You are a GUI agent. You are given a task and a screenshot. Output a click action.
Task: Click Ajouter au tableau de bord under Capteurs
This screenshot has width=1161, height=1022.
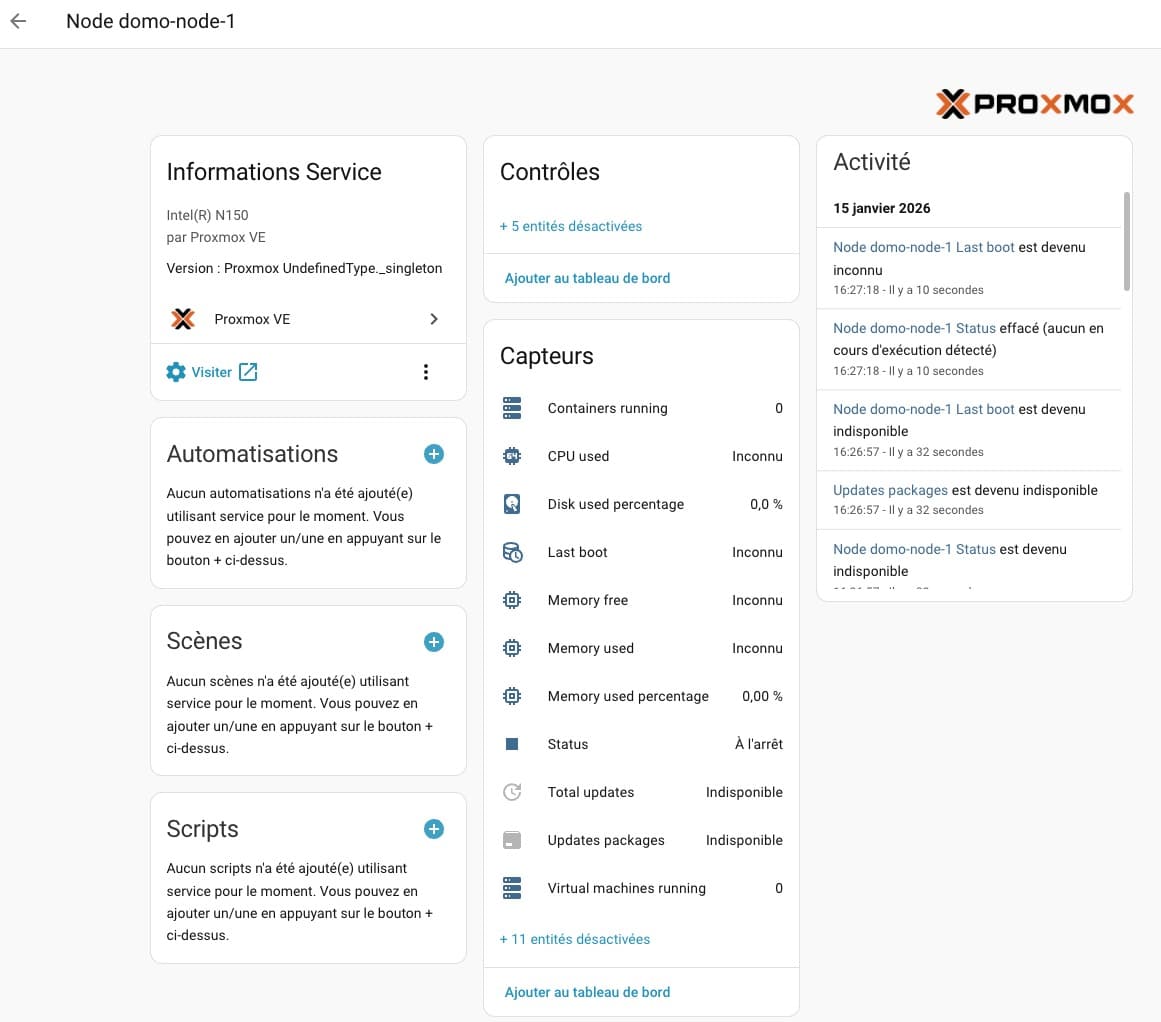point(587,992)
